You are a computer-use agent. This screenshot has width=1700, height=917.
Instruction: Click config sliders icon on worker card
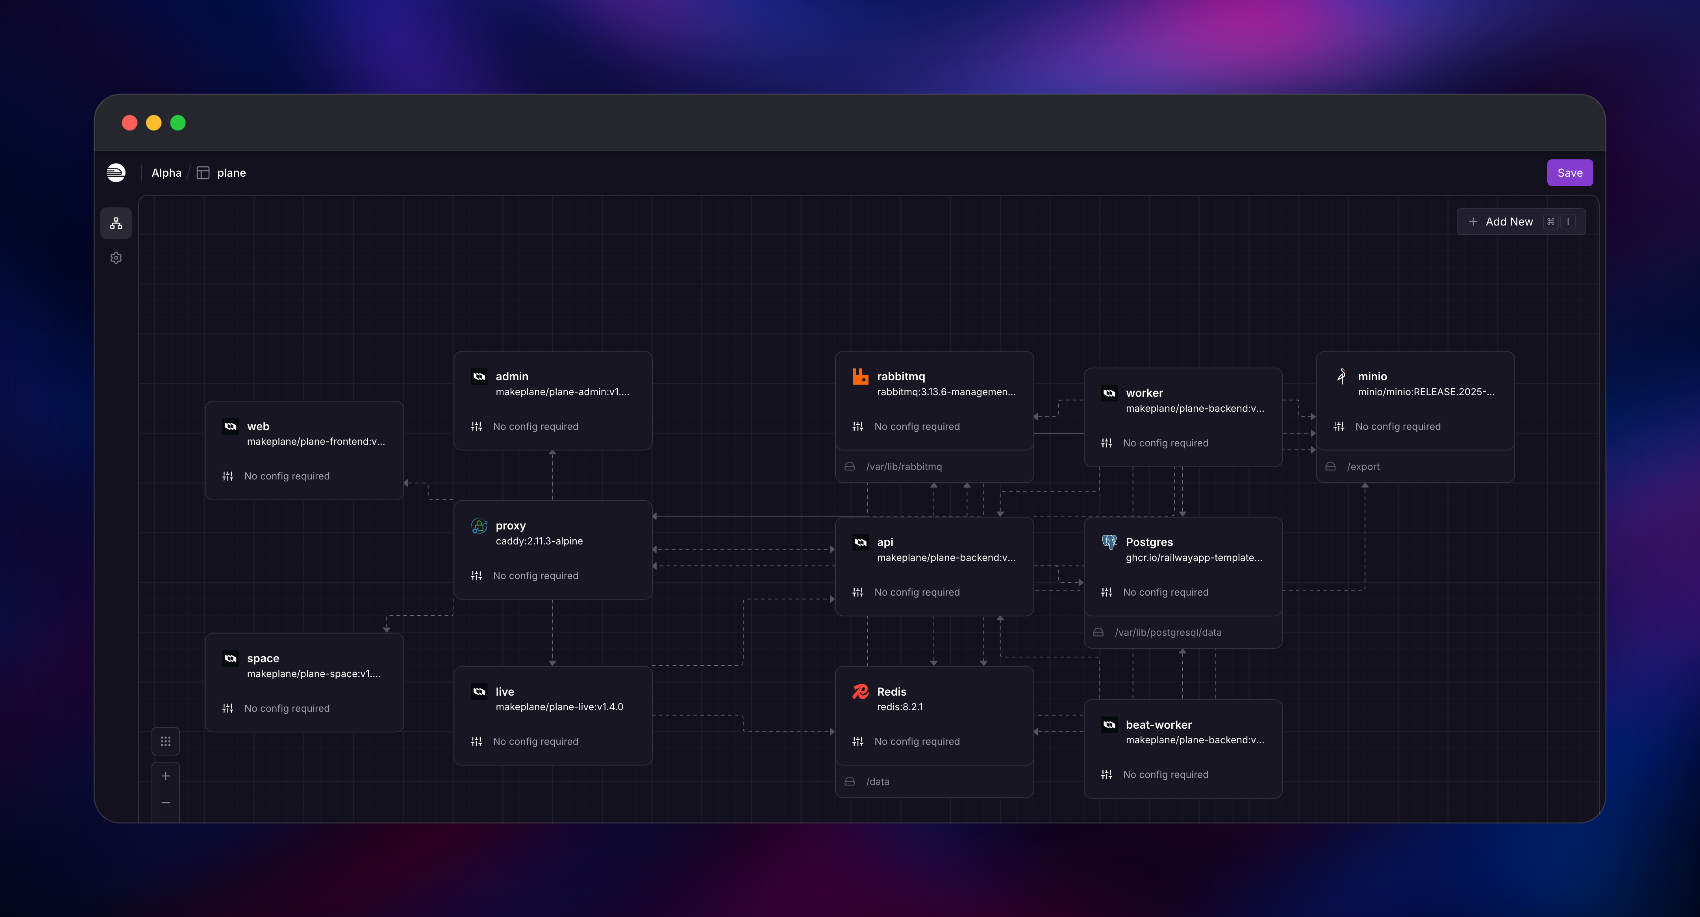click(x=1106, y=443)
